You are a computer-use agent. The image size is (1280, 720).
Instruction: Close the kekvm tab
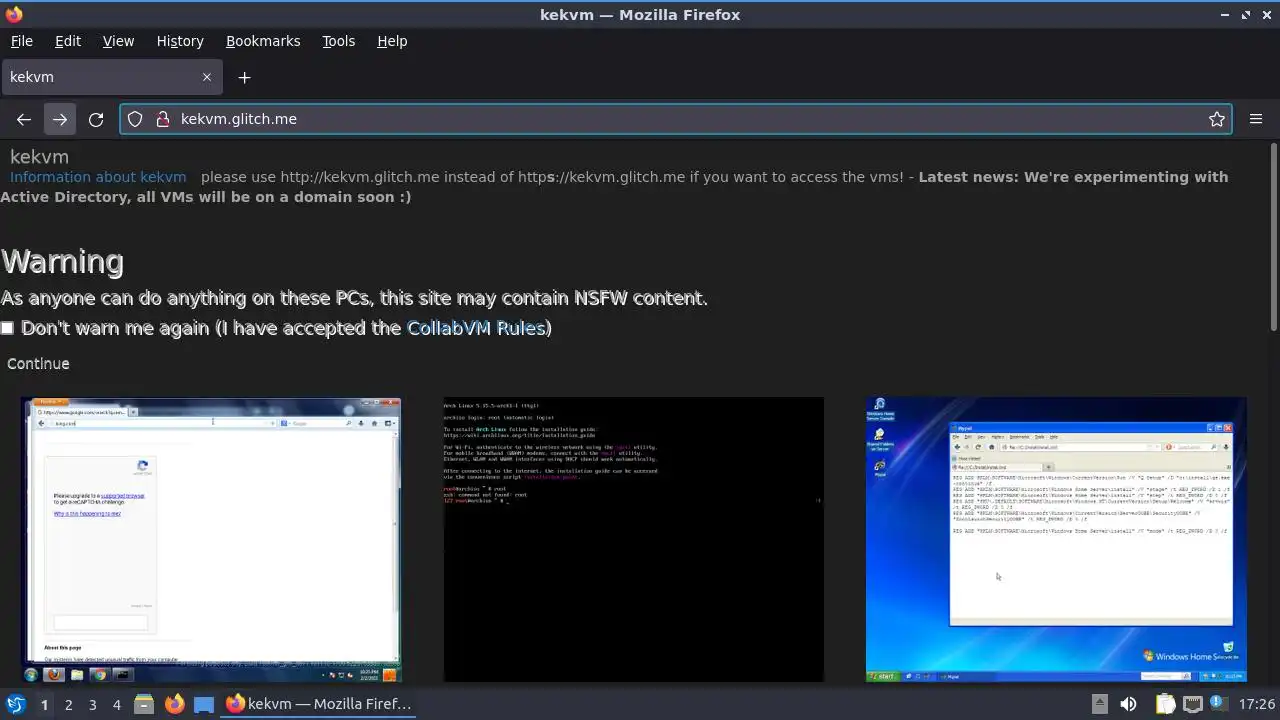(207, 77)
